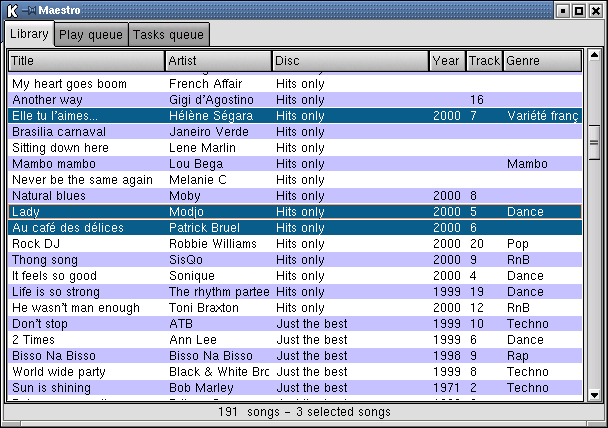Click artist 'Melanie C'
This screenshot has height=428, width=608.
point(198,180)
